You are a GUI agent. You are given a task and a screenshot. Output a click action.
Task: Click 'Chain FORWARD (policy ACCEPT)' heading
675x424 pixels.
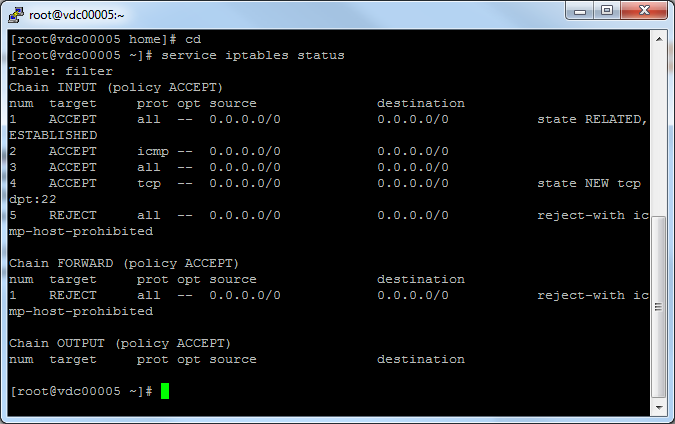(x=124, y=263)
